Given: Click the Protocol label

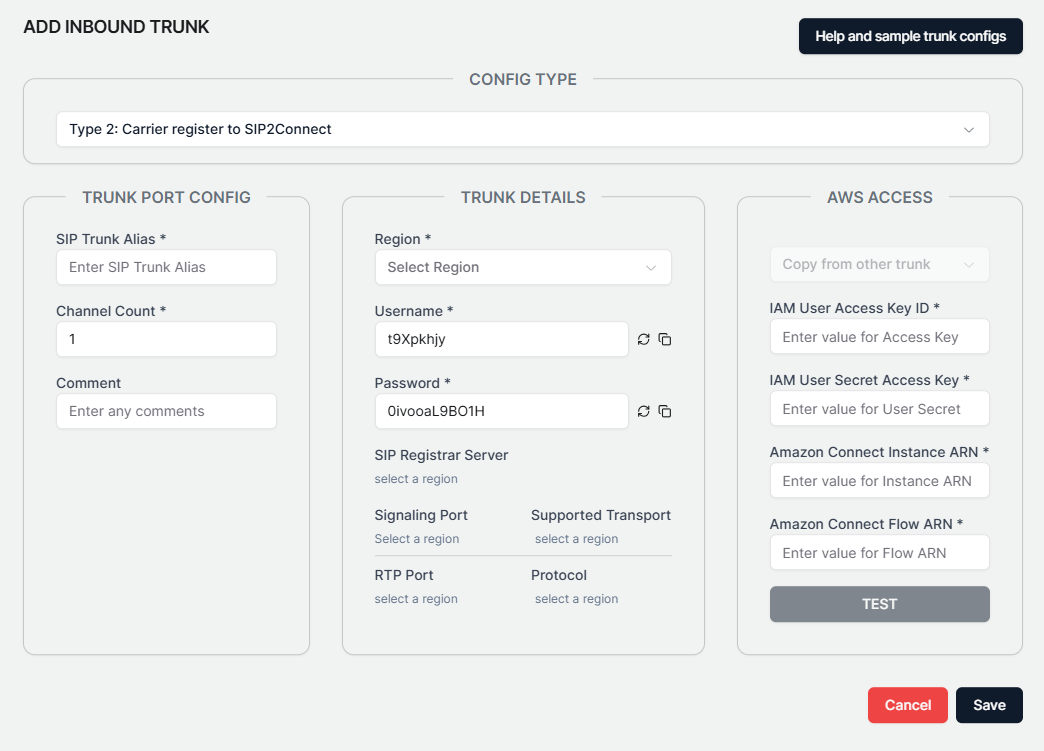Looking at the screenshot, I should [559, 575].
